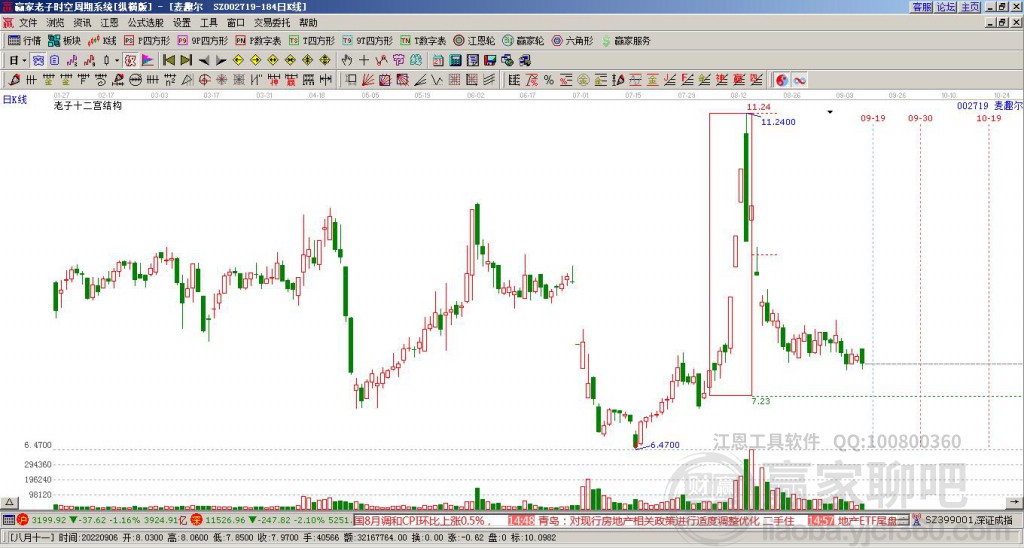Open the 设置 menu
Screen dimensions: 1024x548
pyautogui.click(x=182, y=23)
